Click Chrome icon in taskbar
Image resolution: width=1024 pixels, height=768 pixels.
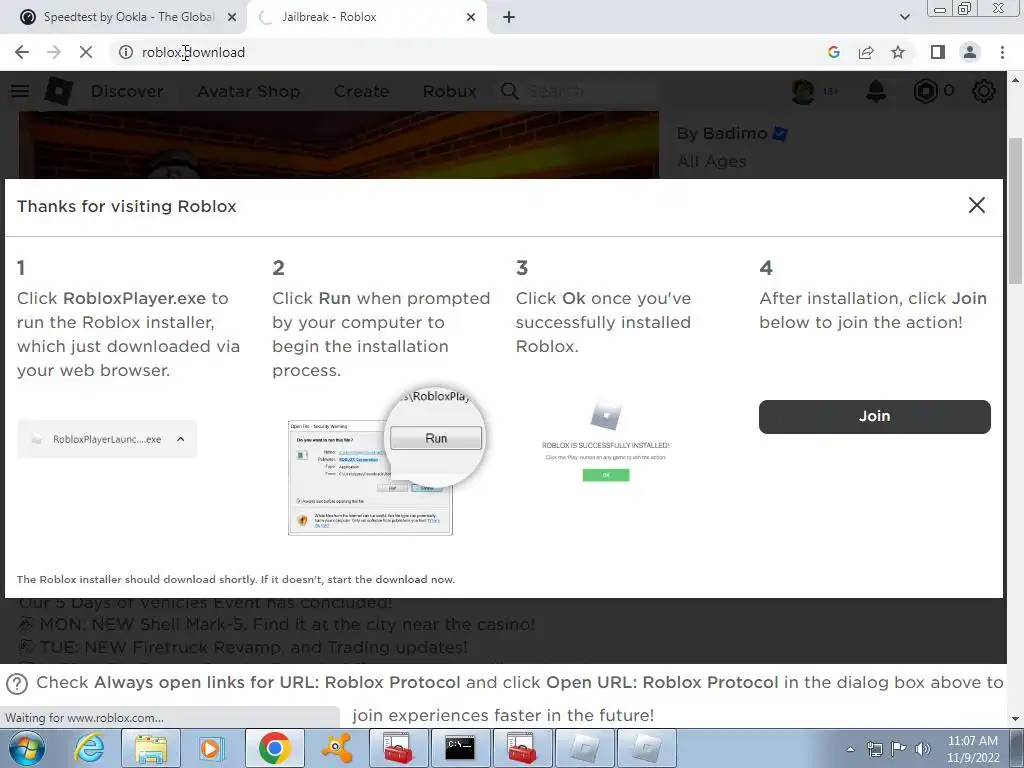pos(274,748)
